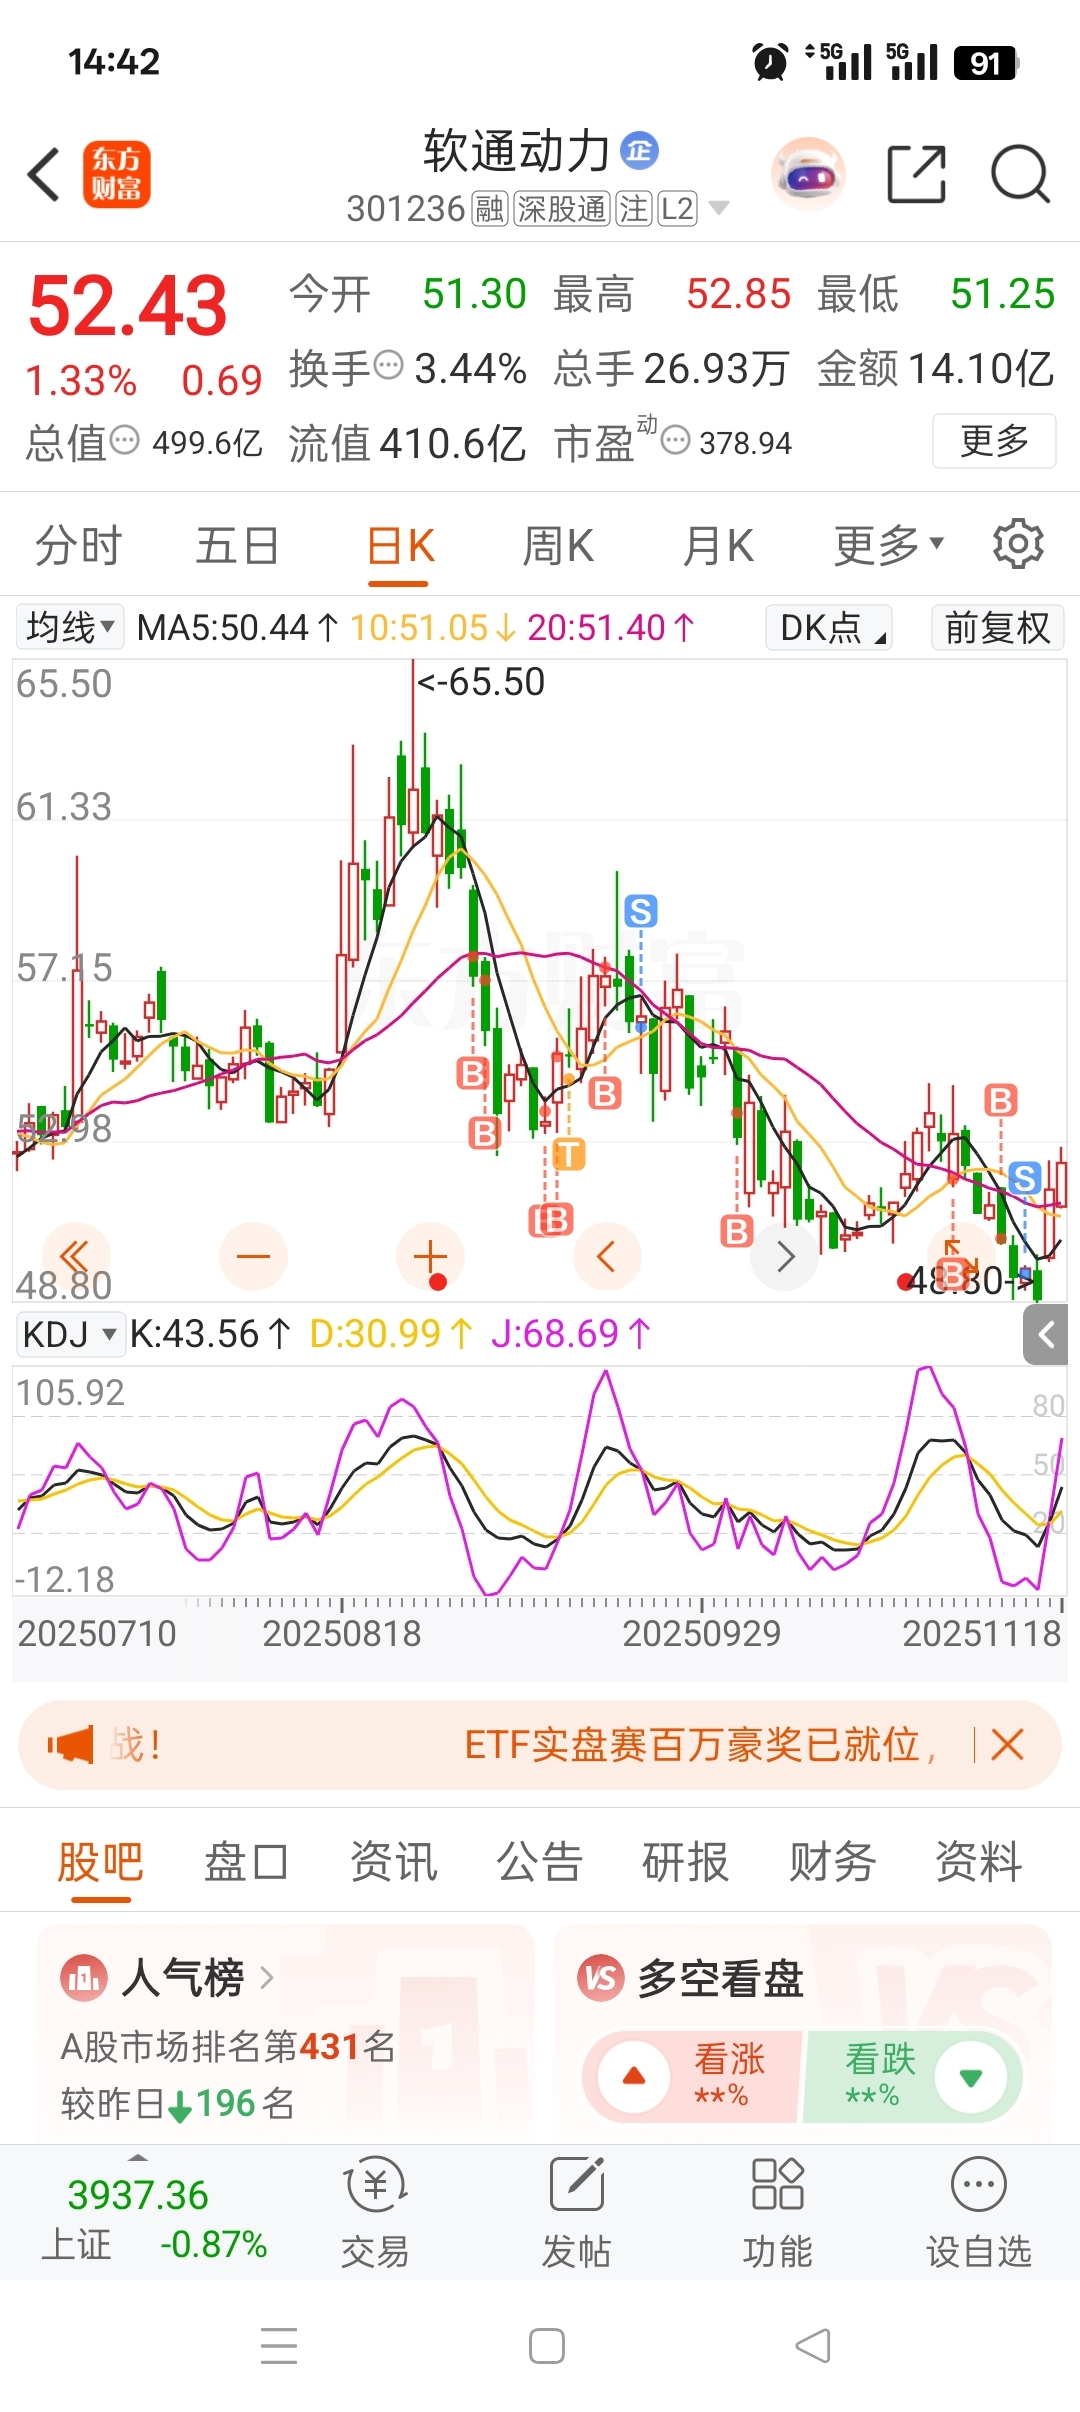Move chart left with single arrow

pyautogui.click(x=606, y=1256)
